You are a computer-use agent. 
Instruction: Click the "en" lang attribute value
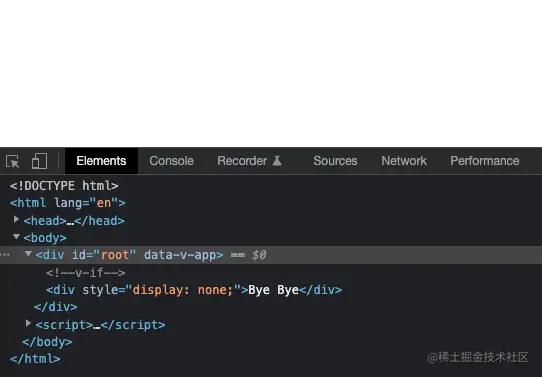pos(104,203)
